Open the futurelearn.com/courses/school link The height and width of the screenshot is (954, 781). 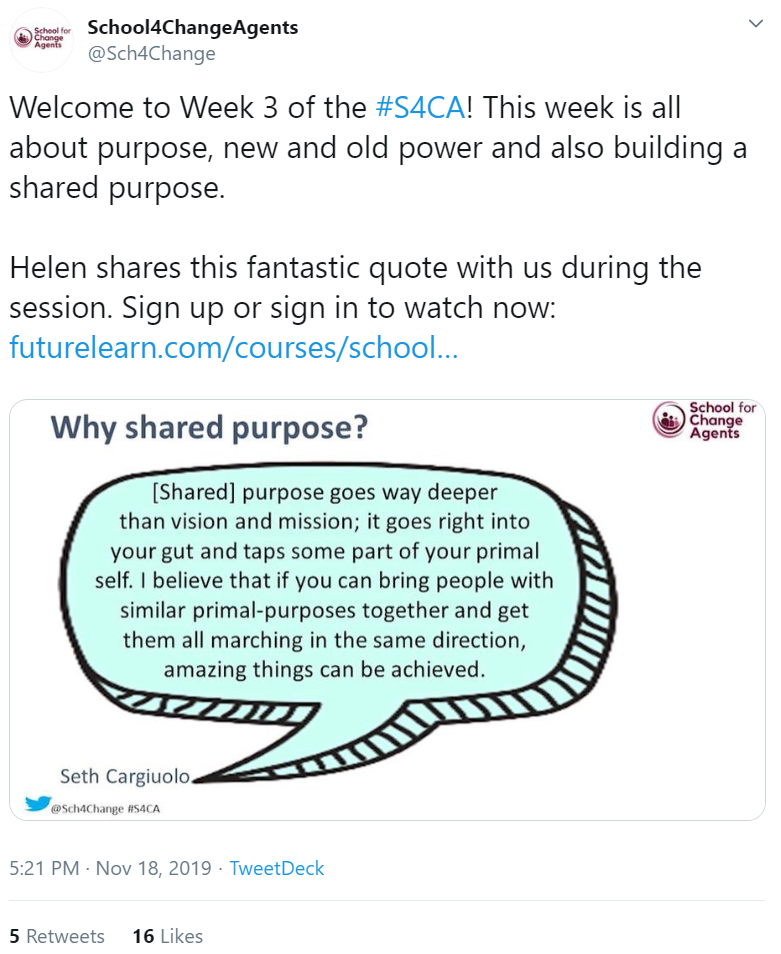tap(234, 347)
